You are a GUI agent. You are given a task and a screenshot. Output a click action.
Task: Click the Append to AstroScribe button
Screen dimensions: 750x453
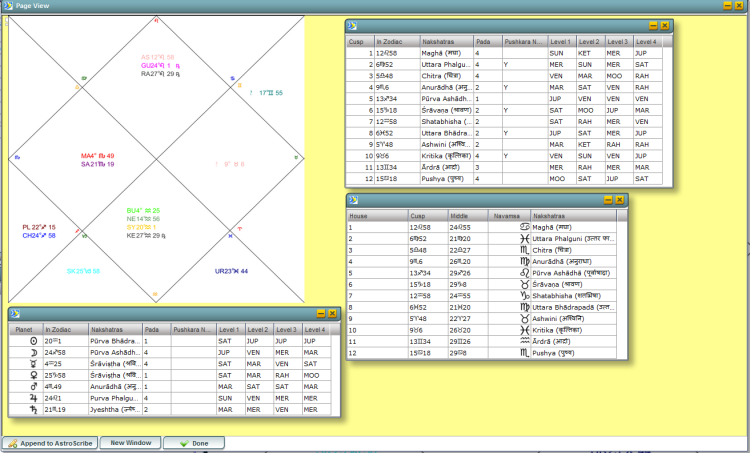[50, 442]
